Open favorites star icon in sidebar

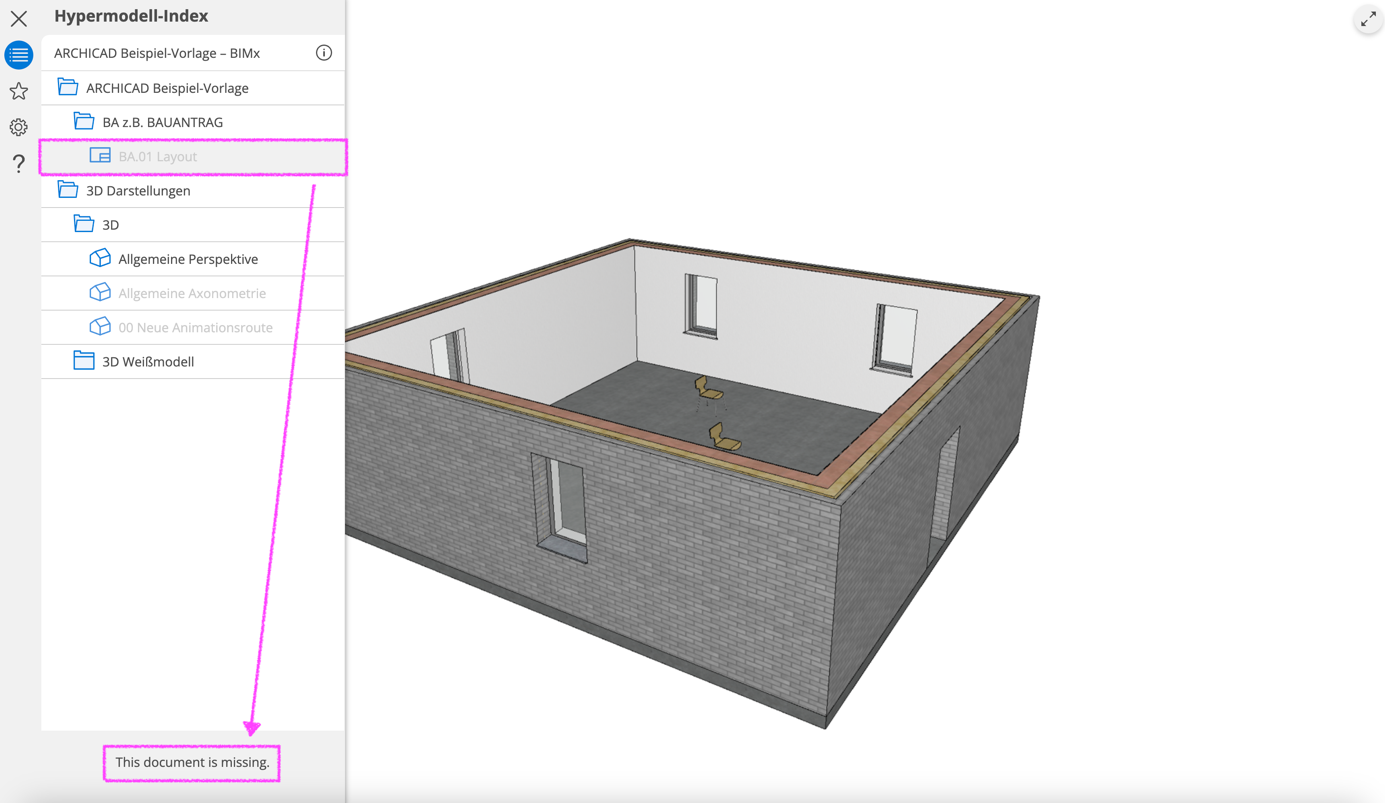point(19,91)
